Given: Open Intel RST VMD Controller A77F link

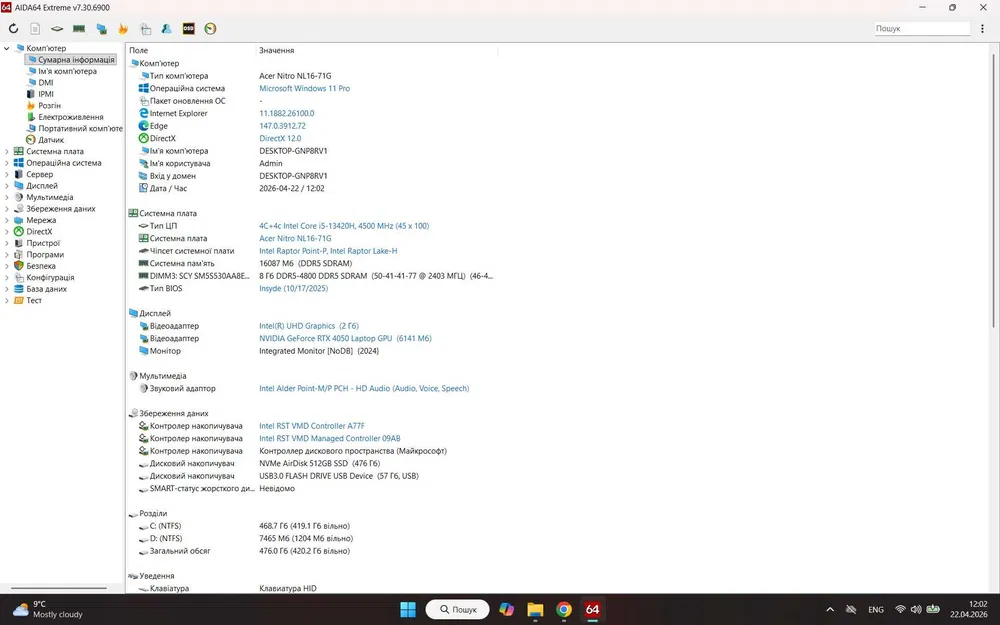Looking at the screenshot, I should [x=312, y=425].
